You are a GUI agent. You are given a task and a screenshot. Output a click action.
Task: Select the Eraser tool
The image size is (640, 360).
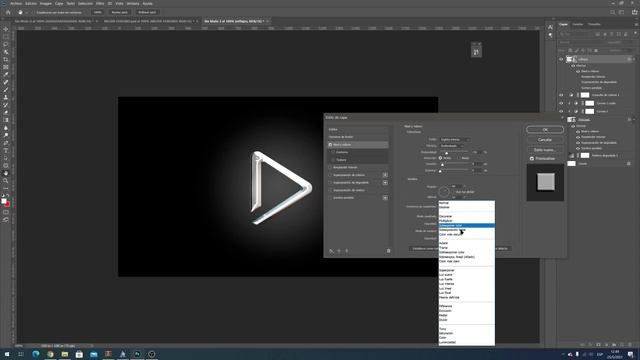pos(6,113)
